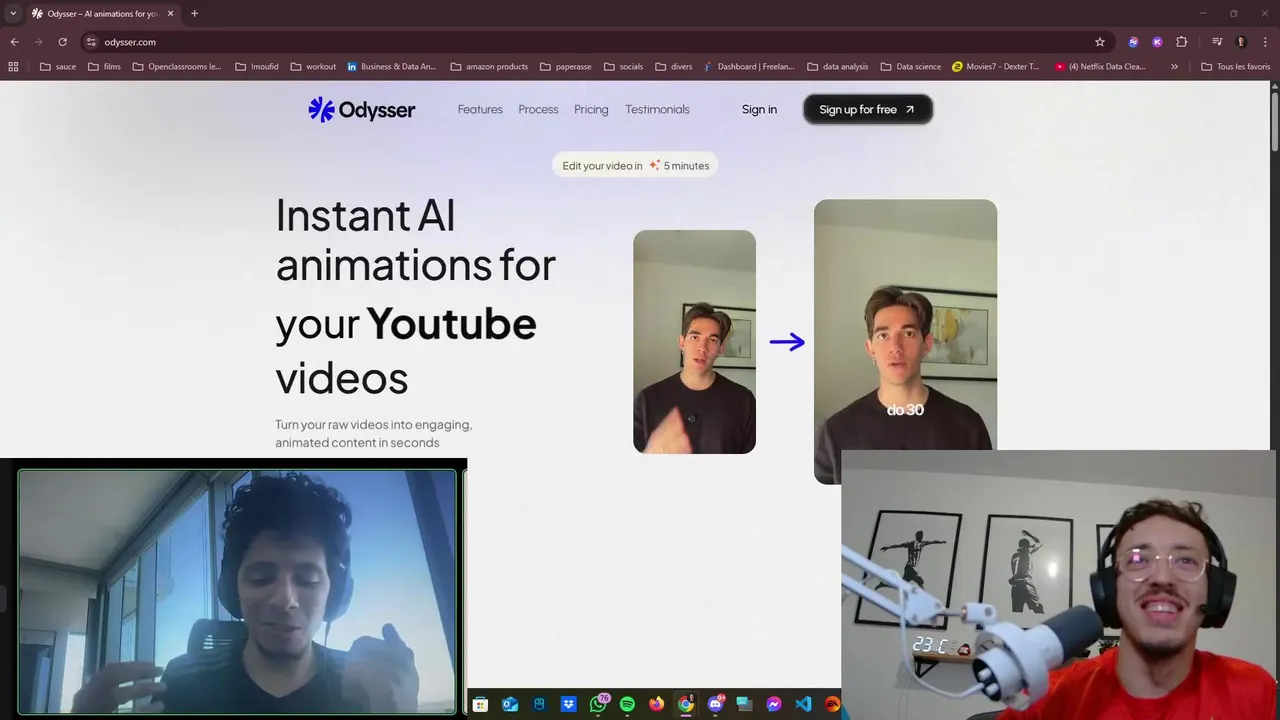Open the tab search dropdown arrow
Viewport: 1280px width, 720px height.
pos(13,13)
